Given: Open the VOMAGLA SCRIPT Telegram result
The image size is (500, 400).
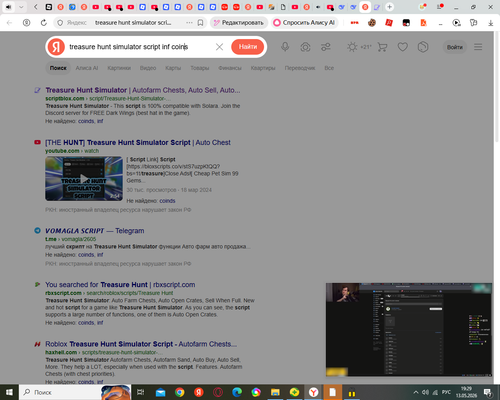Looking at the screenshot, I should (x=95, y=231).
